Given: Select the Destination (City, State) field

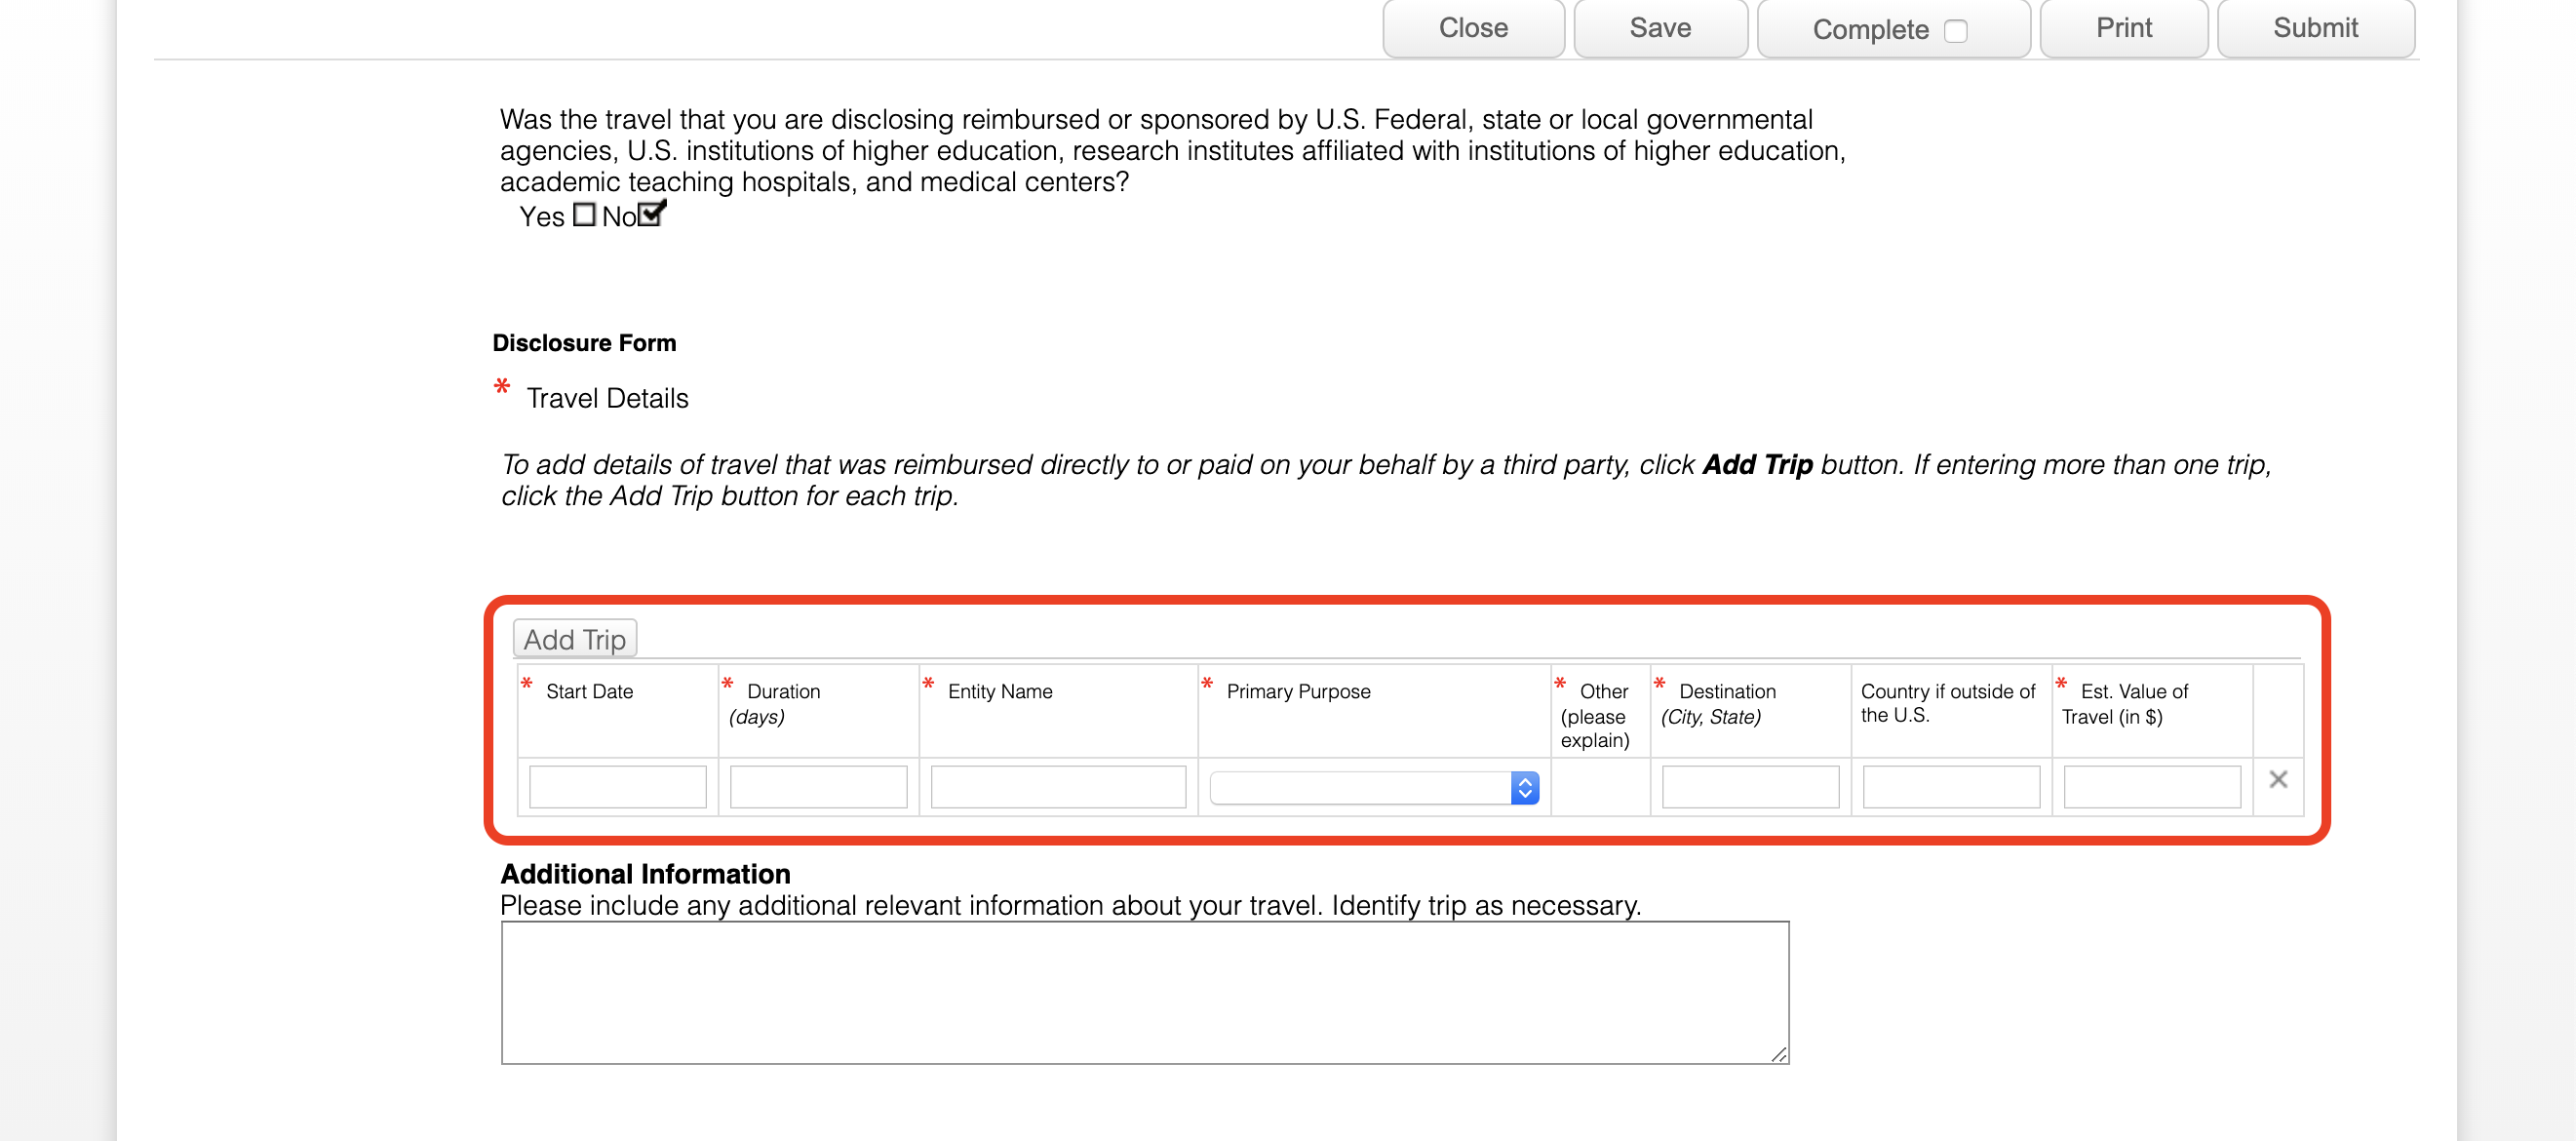Looking at the screenshot, I should [1750, 787].
